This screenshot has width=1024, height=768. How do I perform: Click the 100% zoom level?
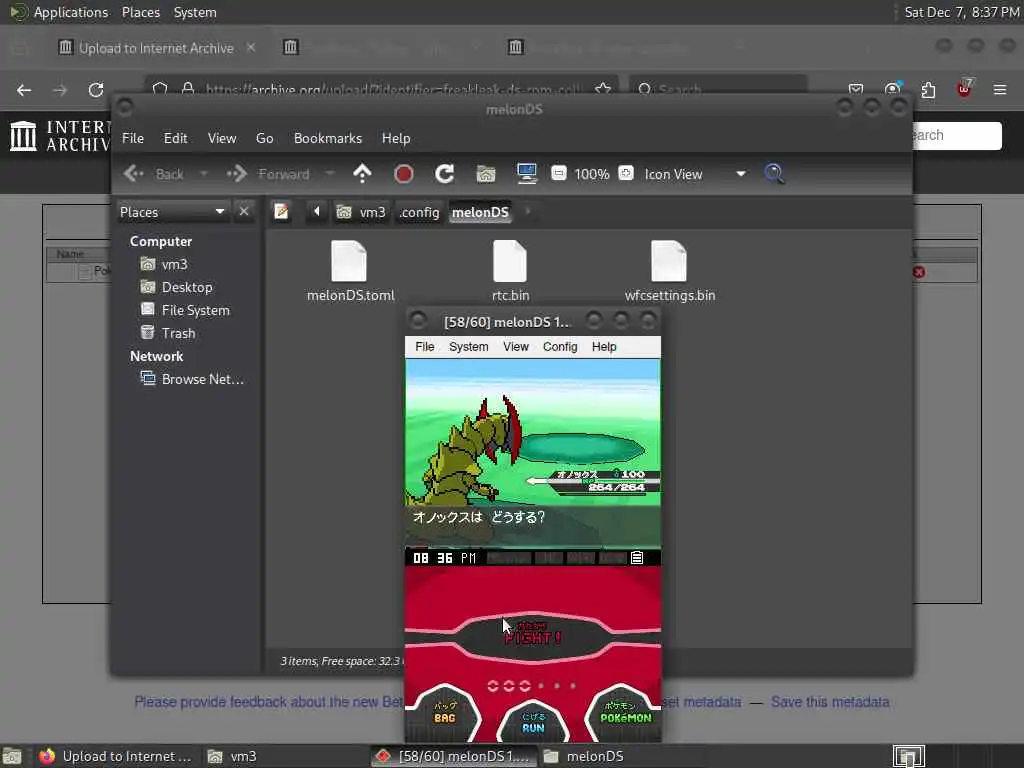pos(592,174)
